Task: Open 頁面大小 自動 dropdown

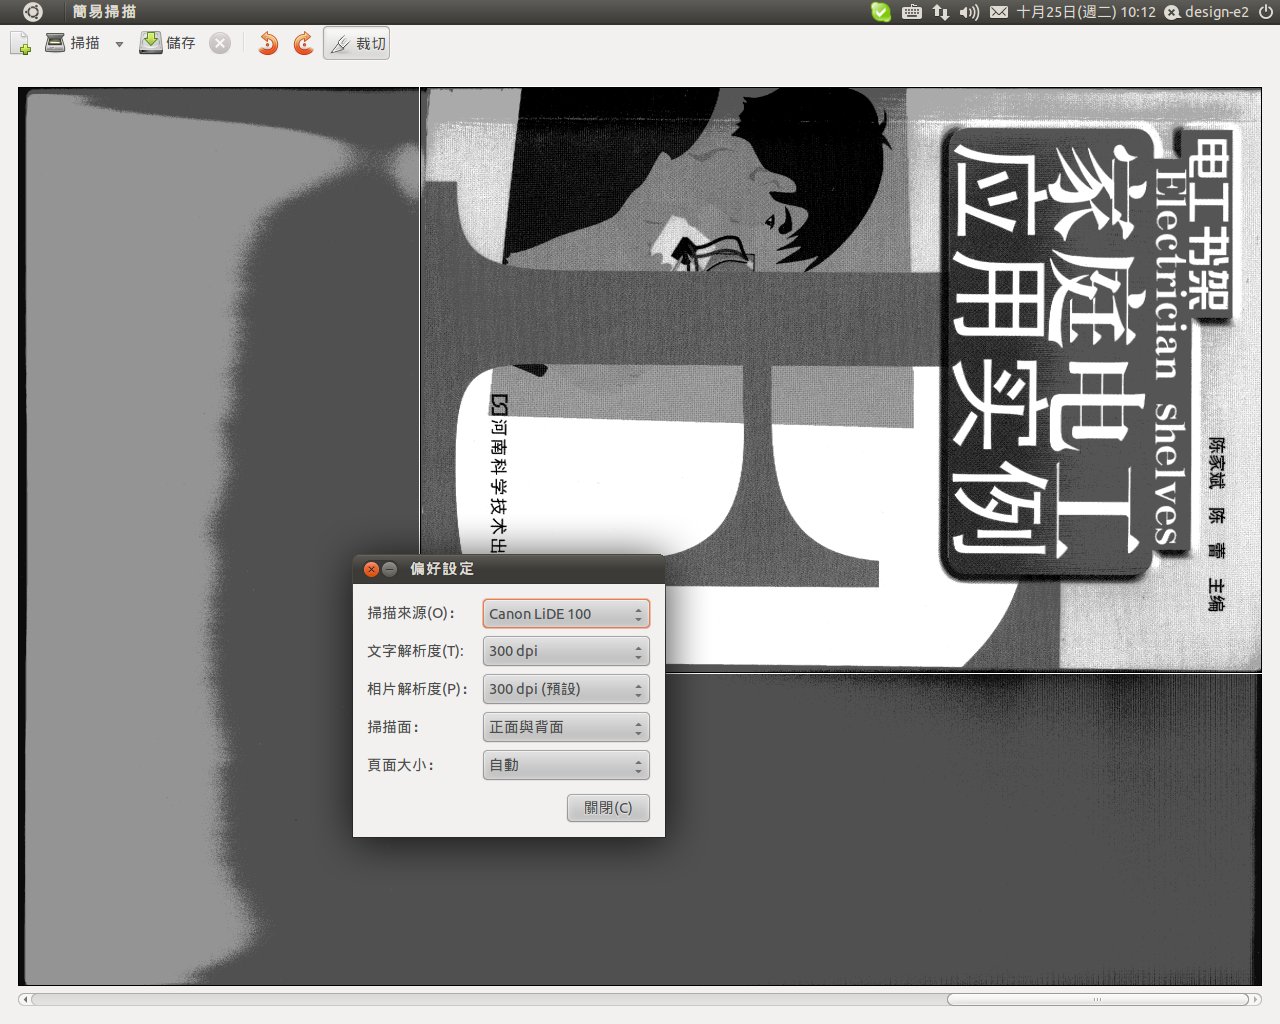Action: click(566, 765)
